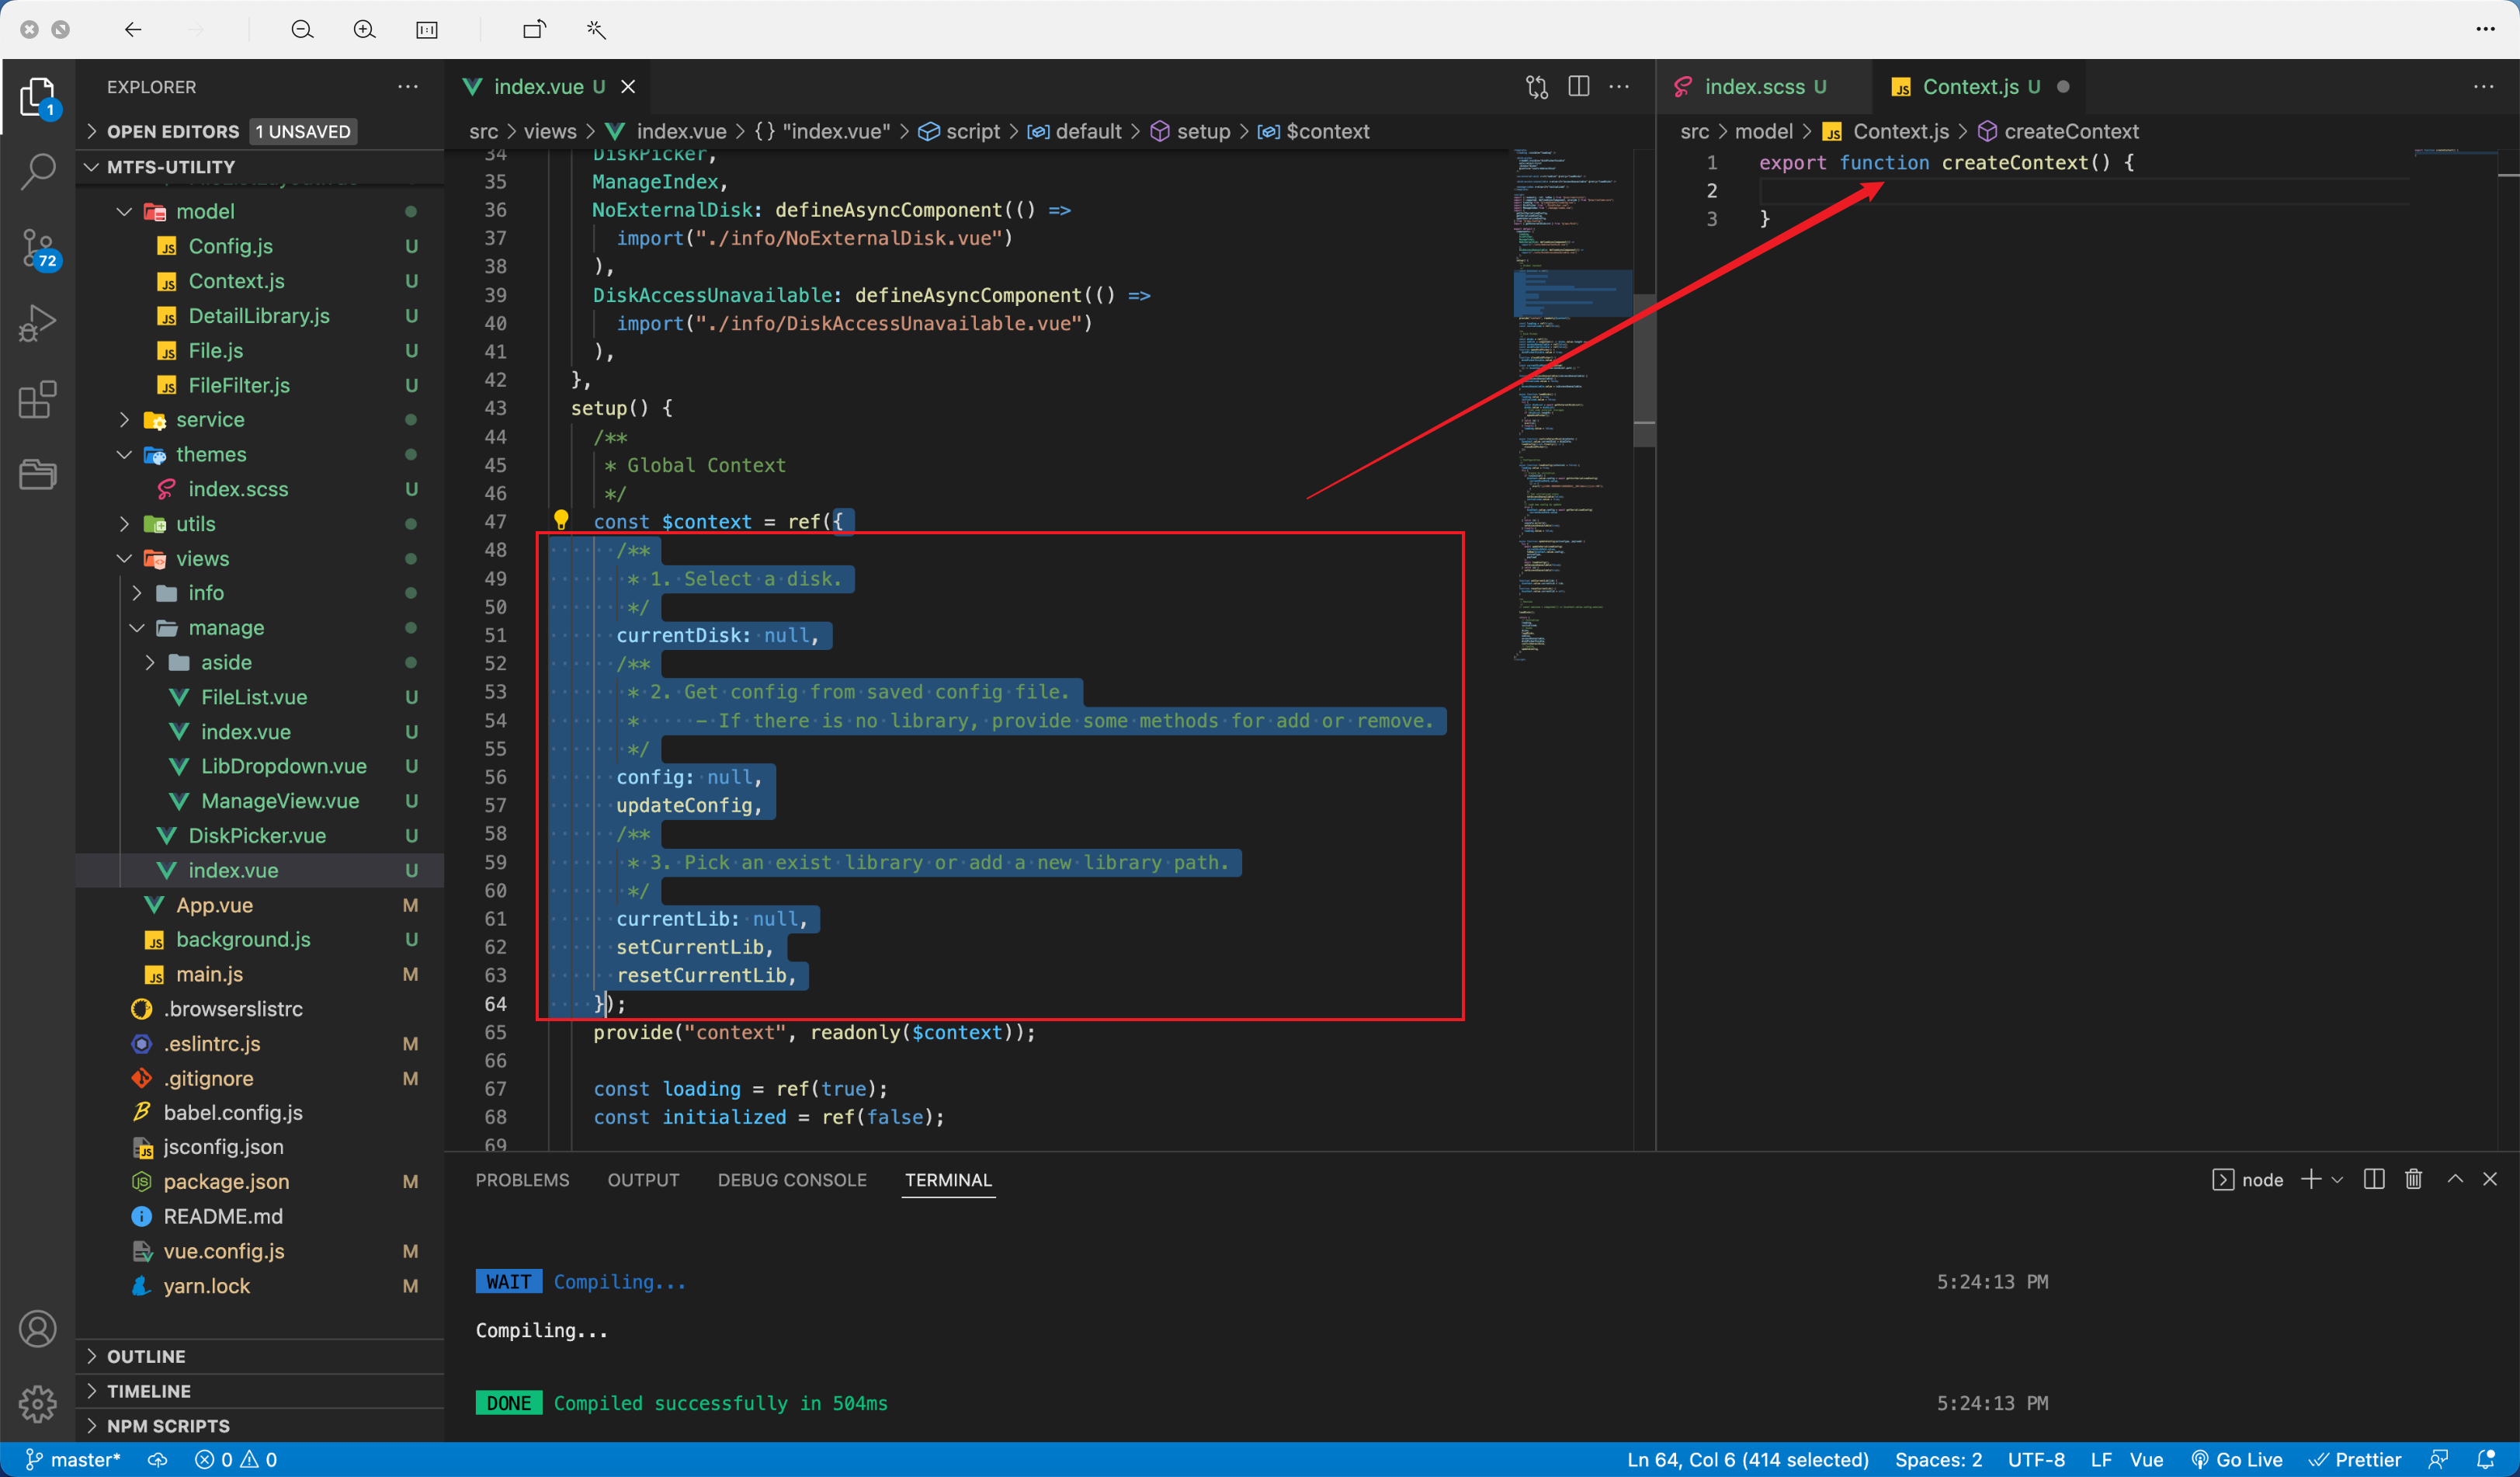Open changes compare icon in editor title bar
This screenshot has width=2520, height=1477.
[1537, 87]
